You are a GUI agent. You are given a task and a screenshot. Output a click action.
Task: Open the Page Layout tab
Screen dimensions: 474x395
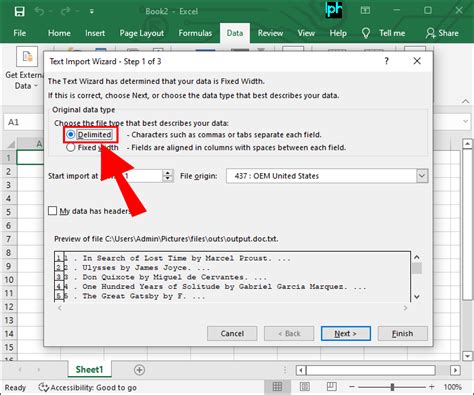[x=142, y=33]
